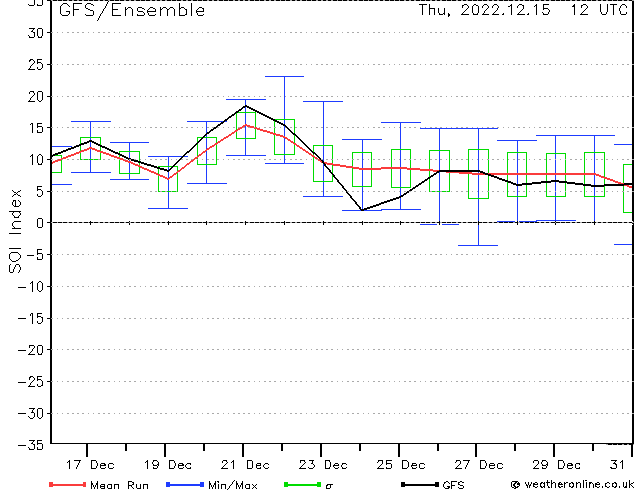
Task: Click the y-axis value 0
Action: click(x=40, y=223)
